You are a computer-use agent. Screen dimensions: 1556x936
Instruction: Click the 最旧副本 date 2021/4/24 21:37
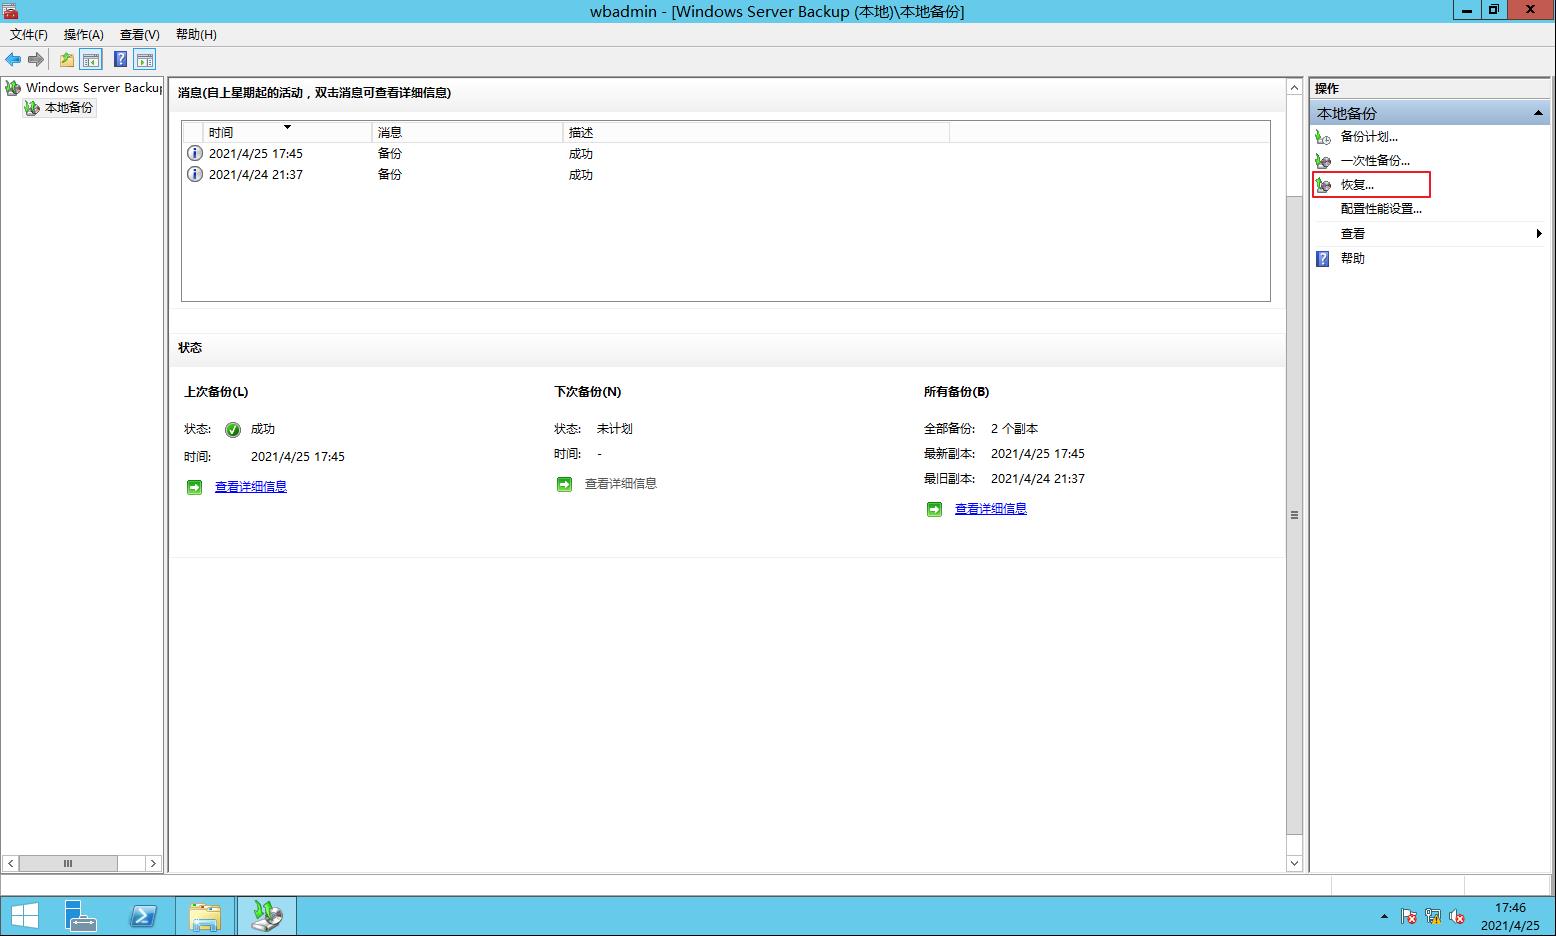pyautogui.click(x=1038, y=479)
